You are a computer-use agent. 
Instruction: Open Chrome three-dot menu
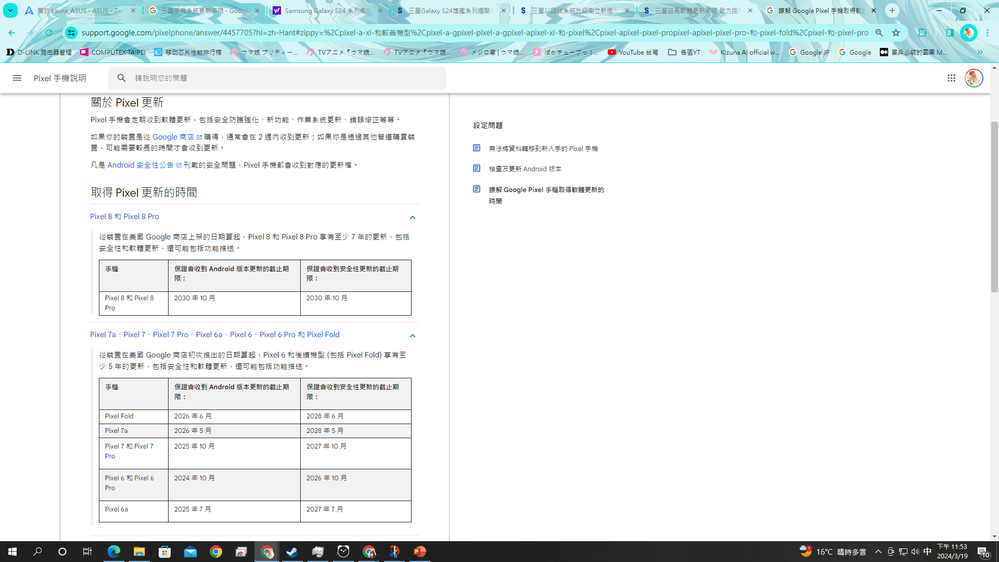[x=988, y=32]
